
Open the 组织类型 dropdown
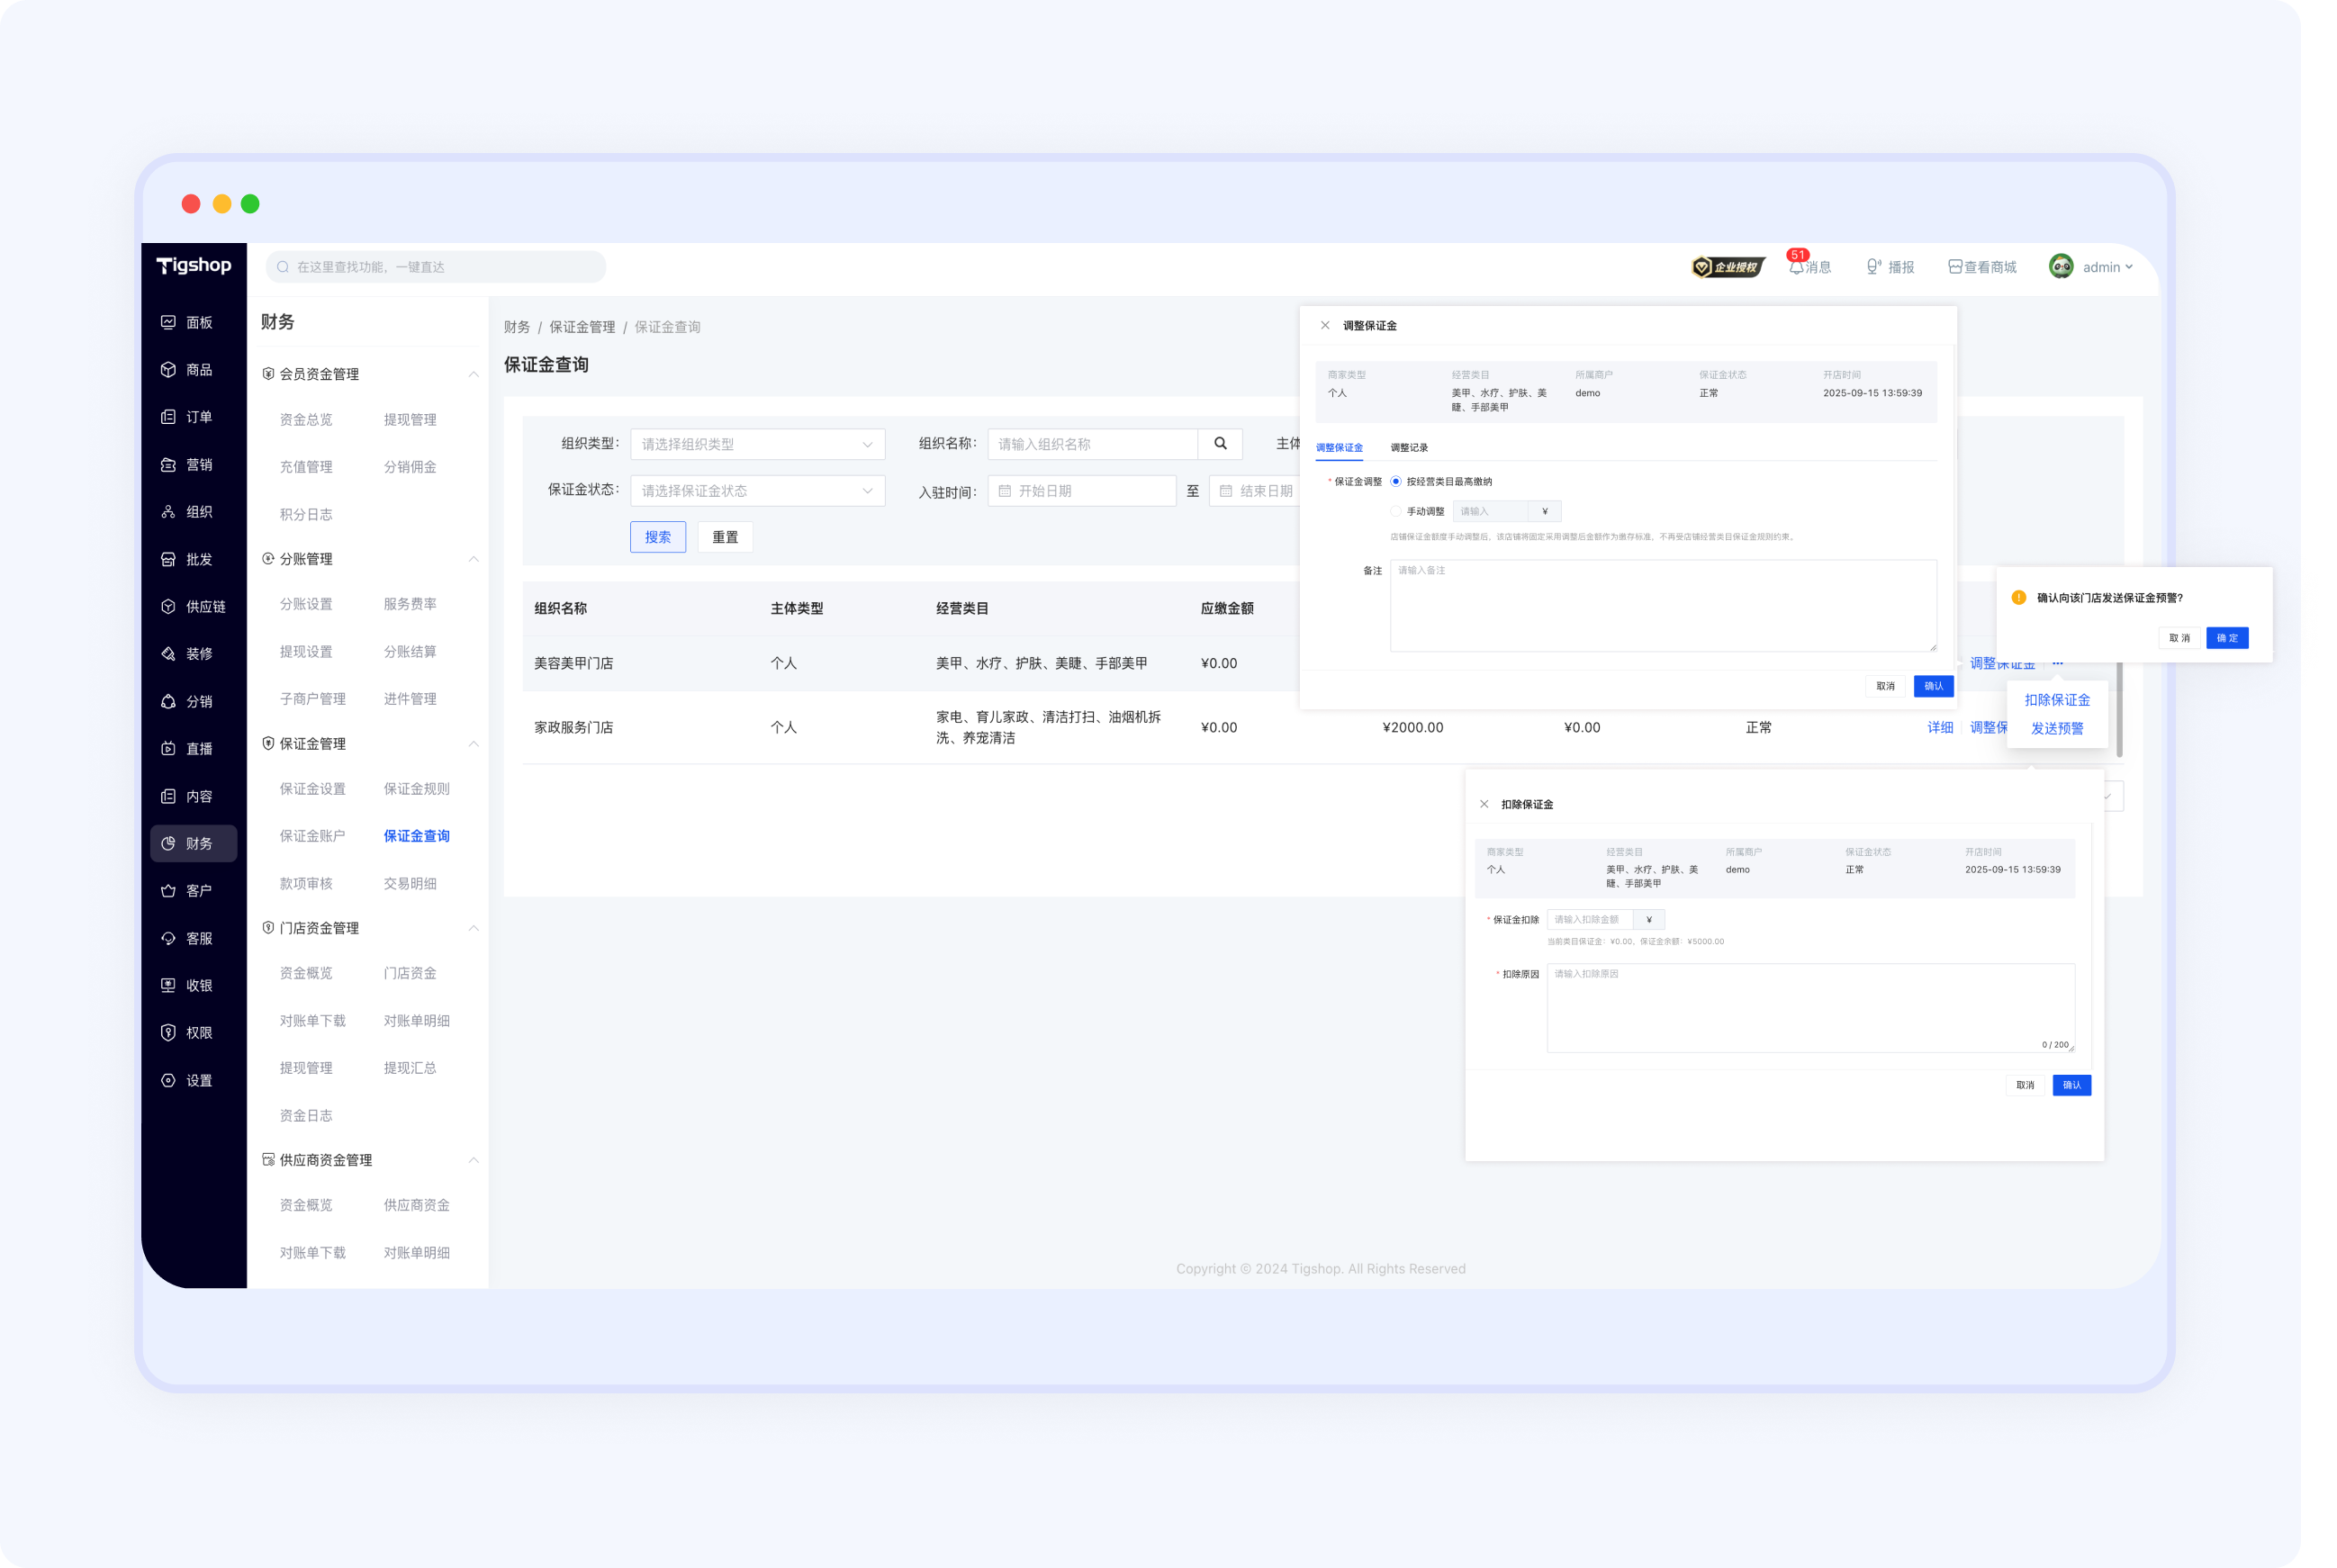(757, 444)
